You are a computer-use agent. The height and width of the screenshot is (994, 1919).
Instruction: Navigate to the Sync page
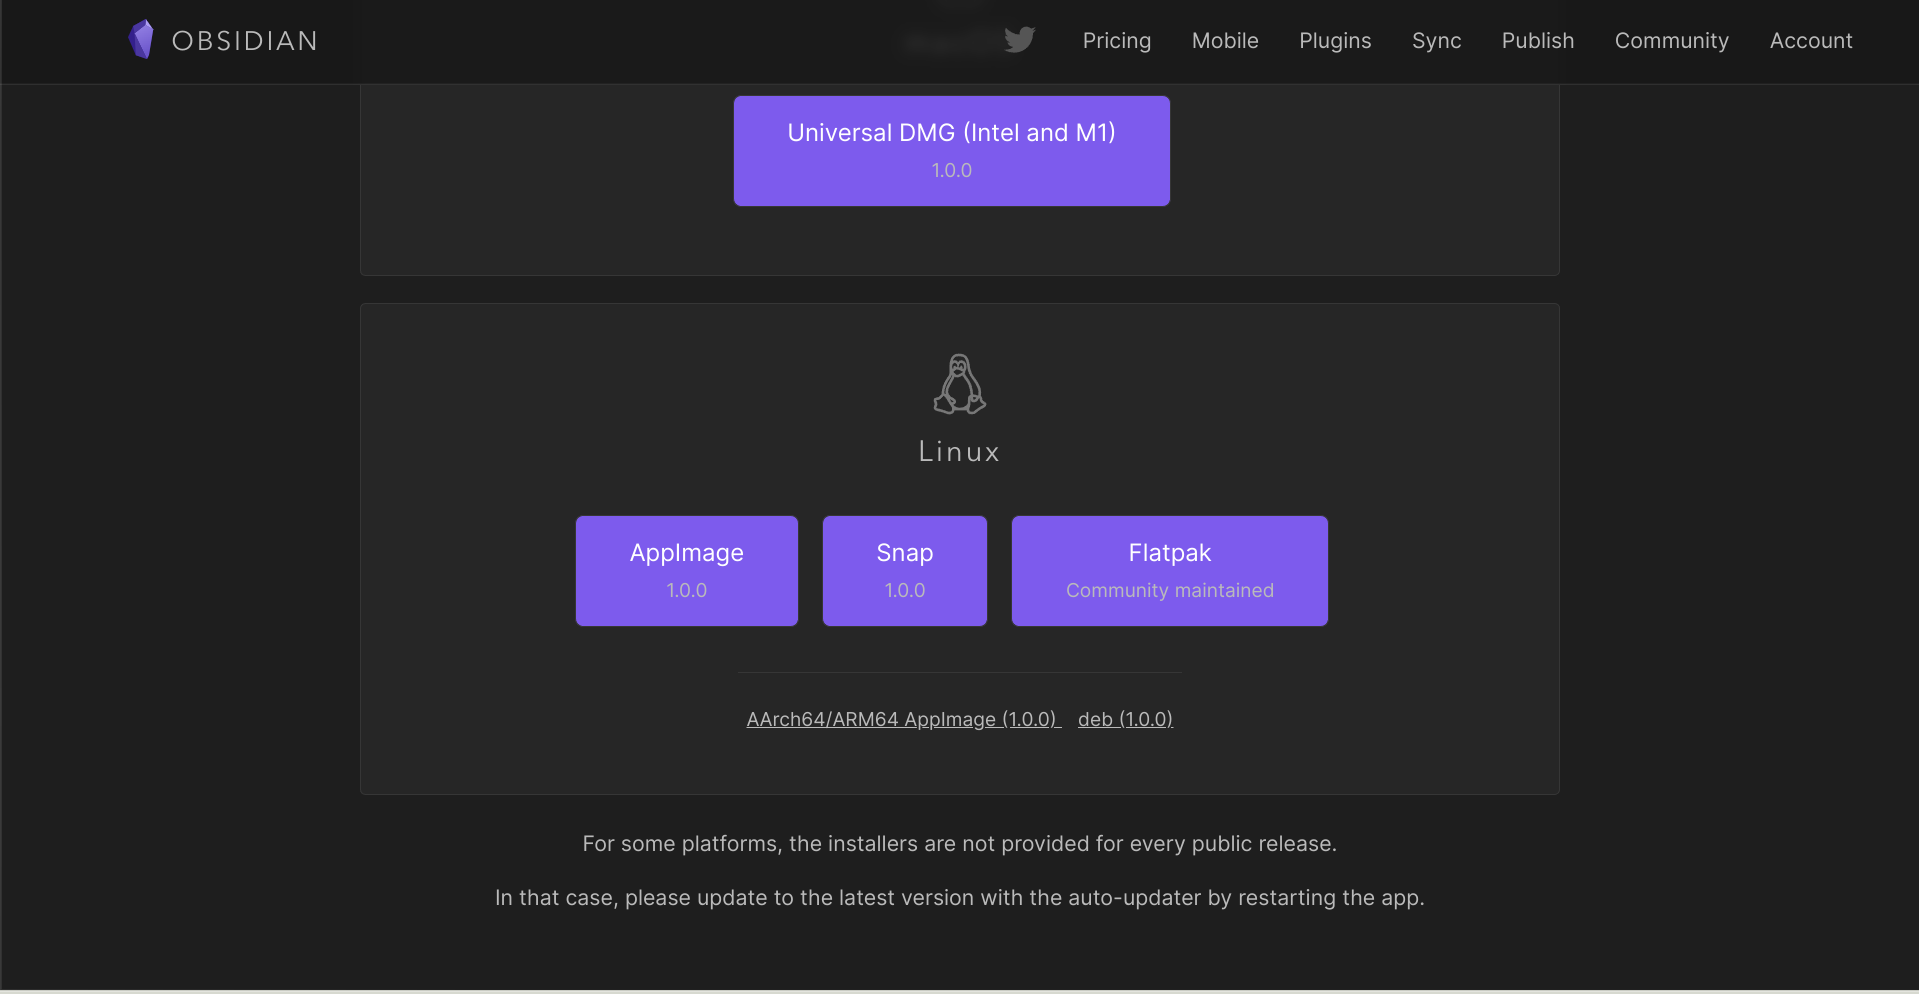point(1436,41)
